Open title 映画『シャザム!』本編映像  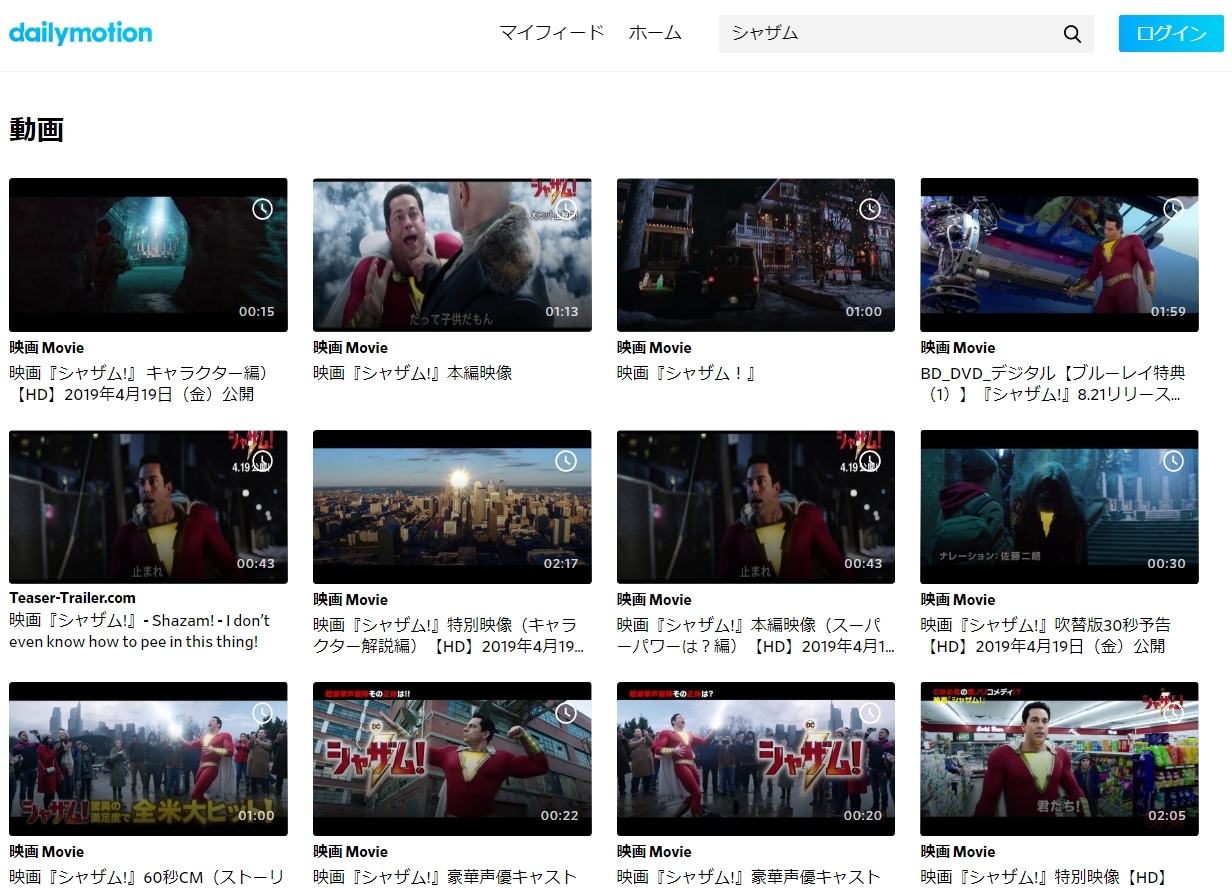(x=413, y=373)
